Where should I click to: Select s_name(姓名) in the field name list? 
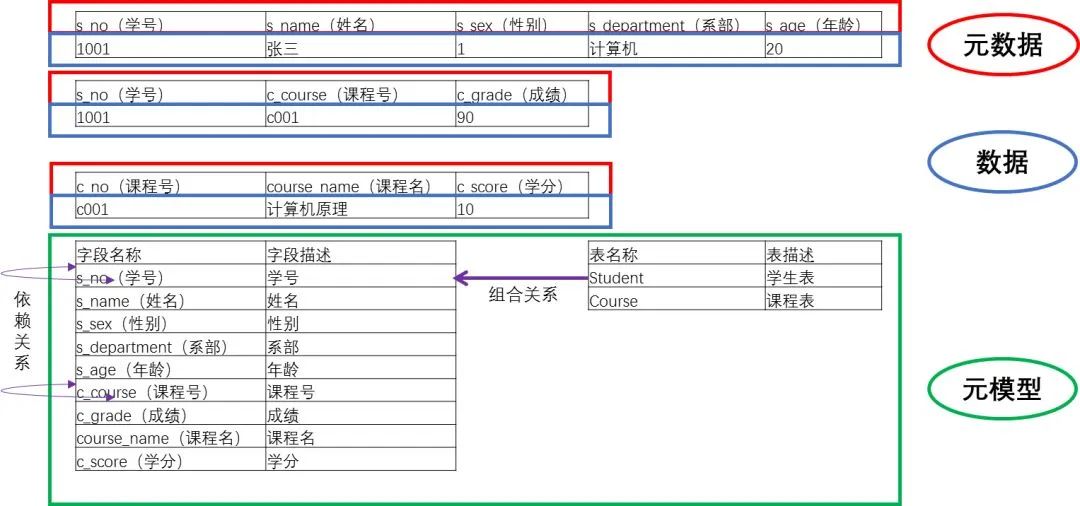click(171, 299)
